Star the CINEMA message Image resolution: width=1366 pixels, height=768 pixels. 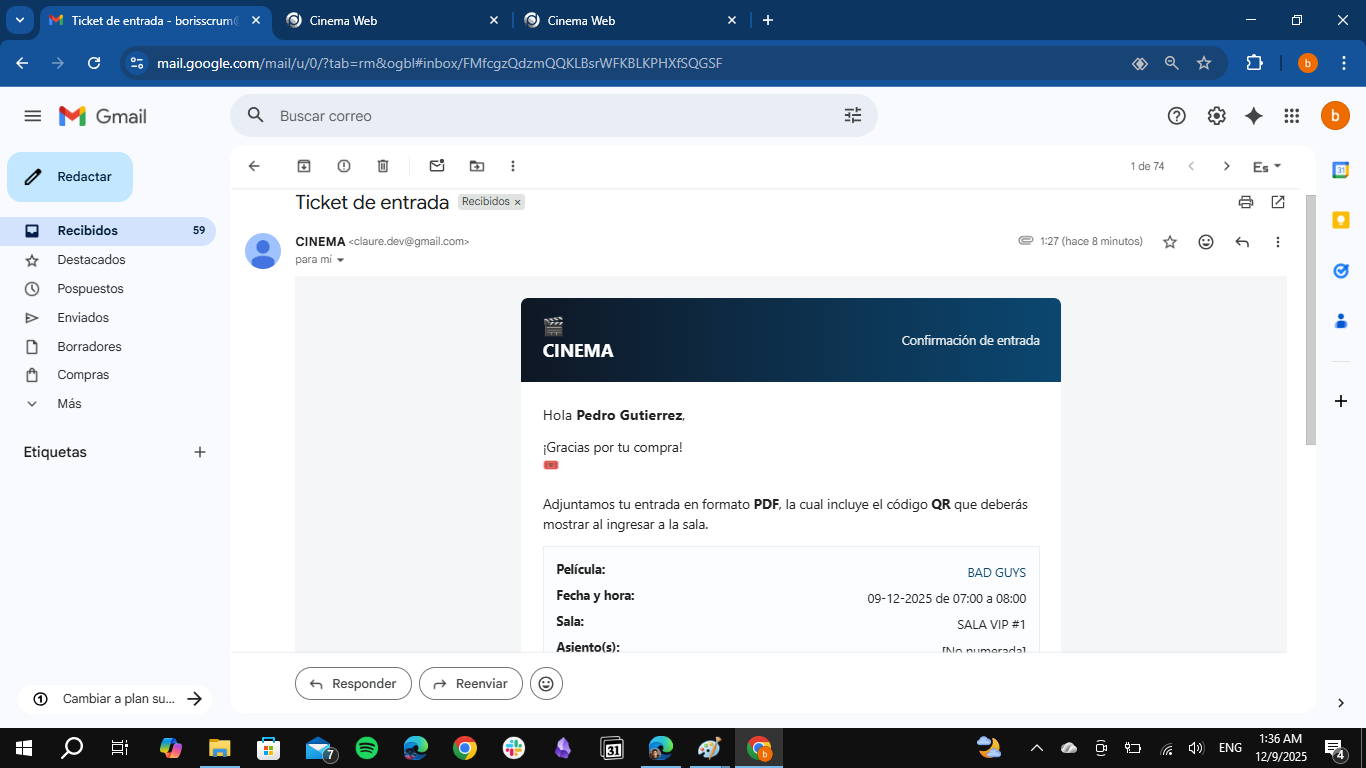pos(1170,242)
